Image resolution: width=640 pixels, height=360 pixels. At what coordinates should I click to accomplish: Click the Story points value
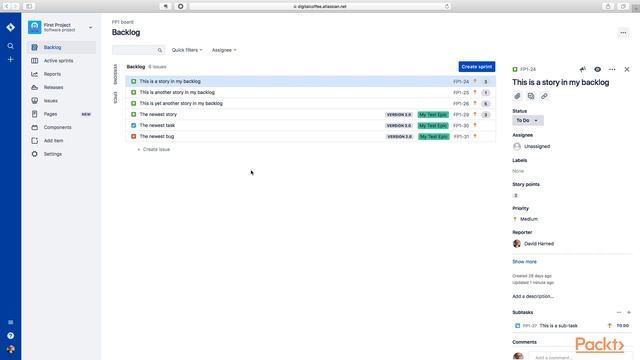point(516,196)
